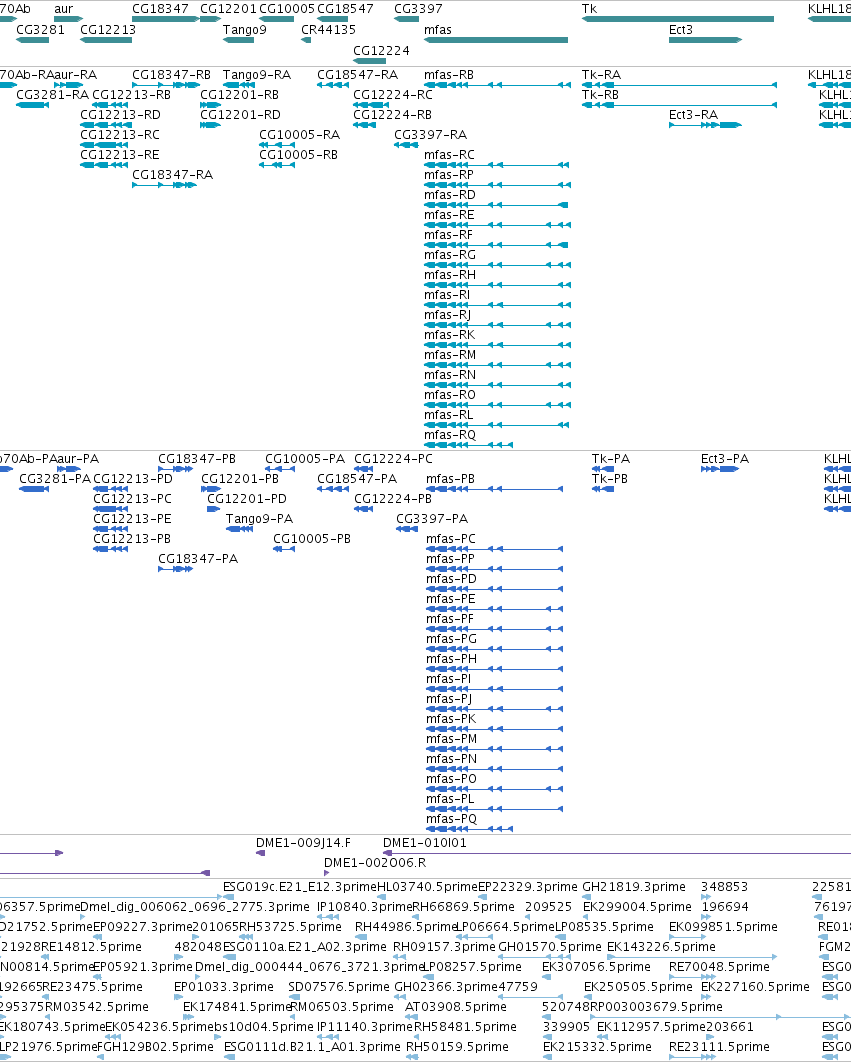Select the Tk-RB transcript label
Screen dimensions: 851x1062
[x=600, y=95]
